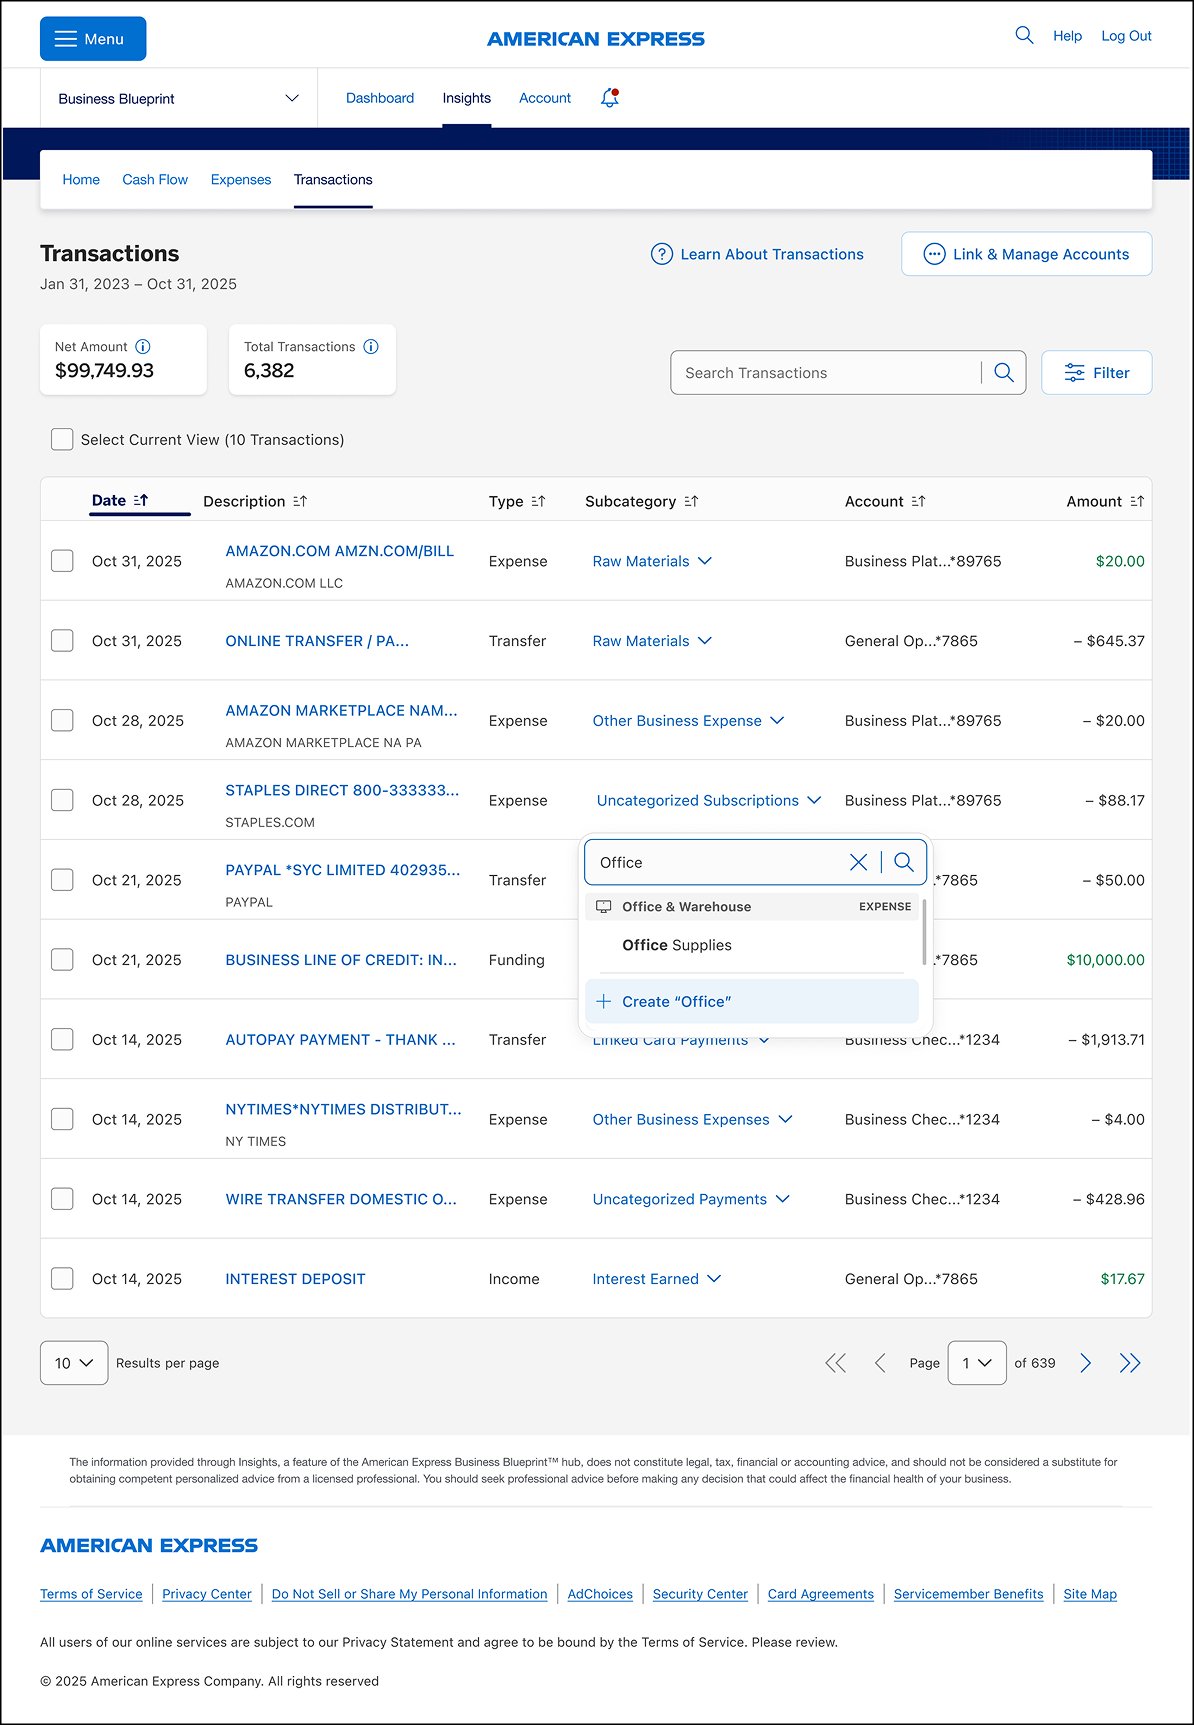Click the Search Transactions magnifier icon
This screenshot has height=1725, width=1194.
click(x=1004, y=373)
